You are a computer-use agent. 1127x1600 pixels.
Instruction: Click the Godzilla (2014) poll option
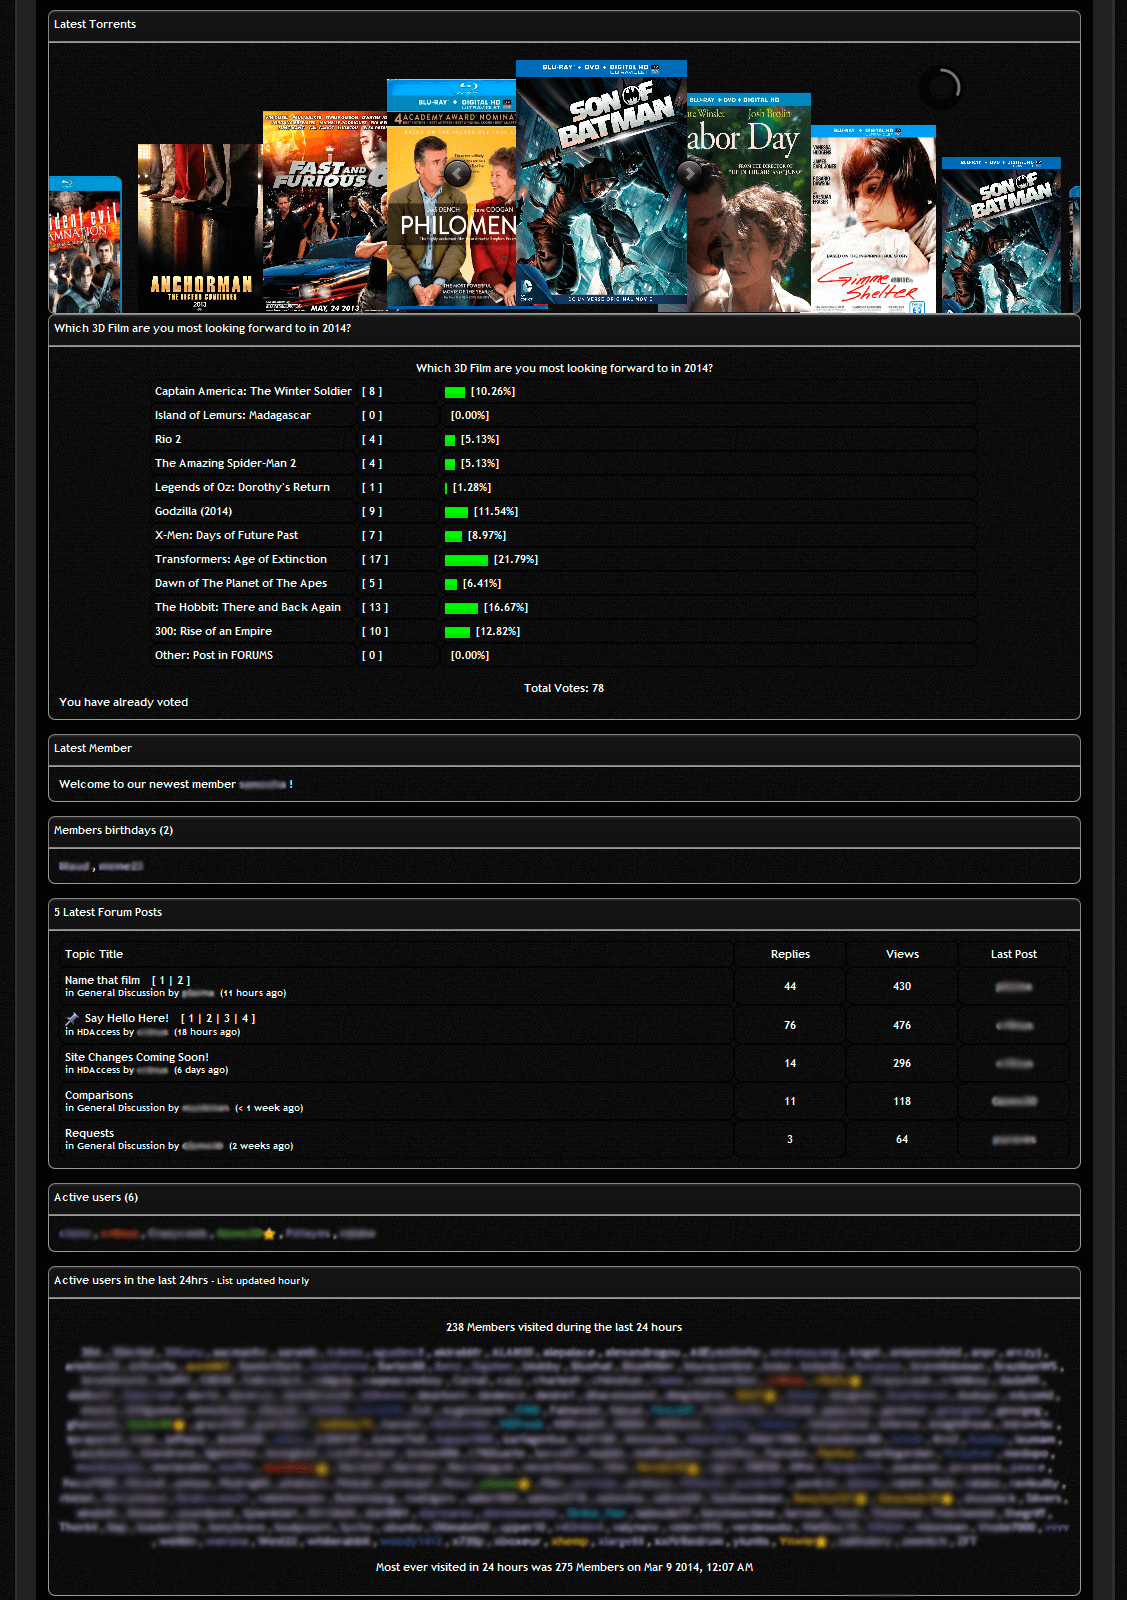pyautogui.click(x=193, y=511)
